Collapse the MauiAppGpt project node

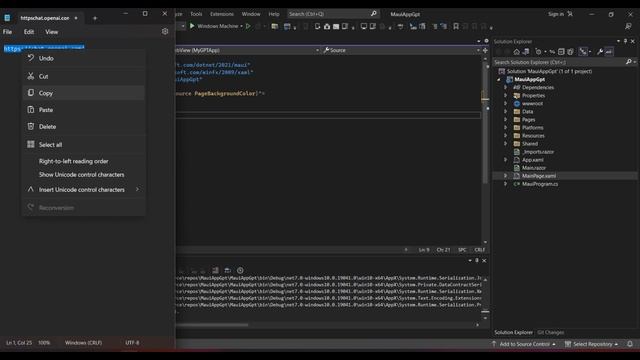pos(499,80)
